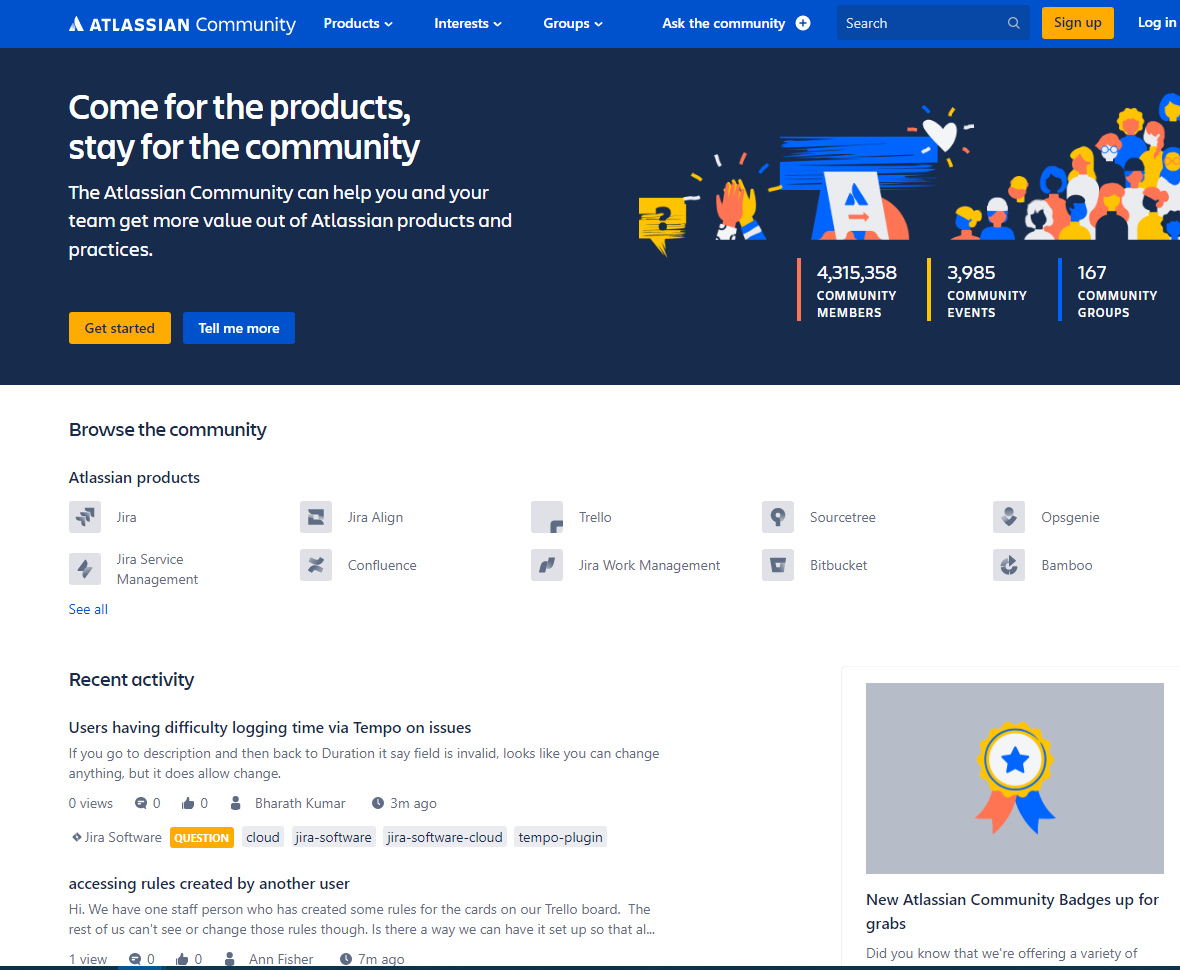Open the Jira Service Management text link
The width and height of the screenshot is (1180, 970).
pos(157,569)
